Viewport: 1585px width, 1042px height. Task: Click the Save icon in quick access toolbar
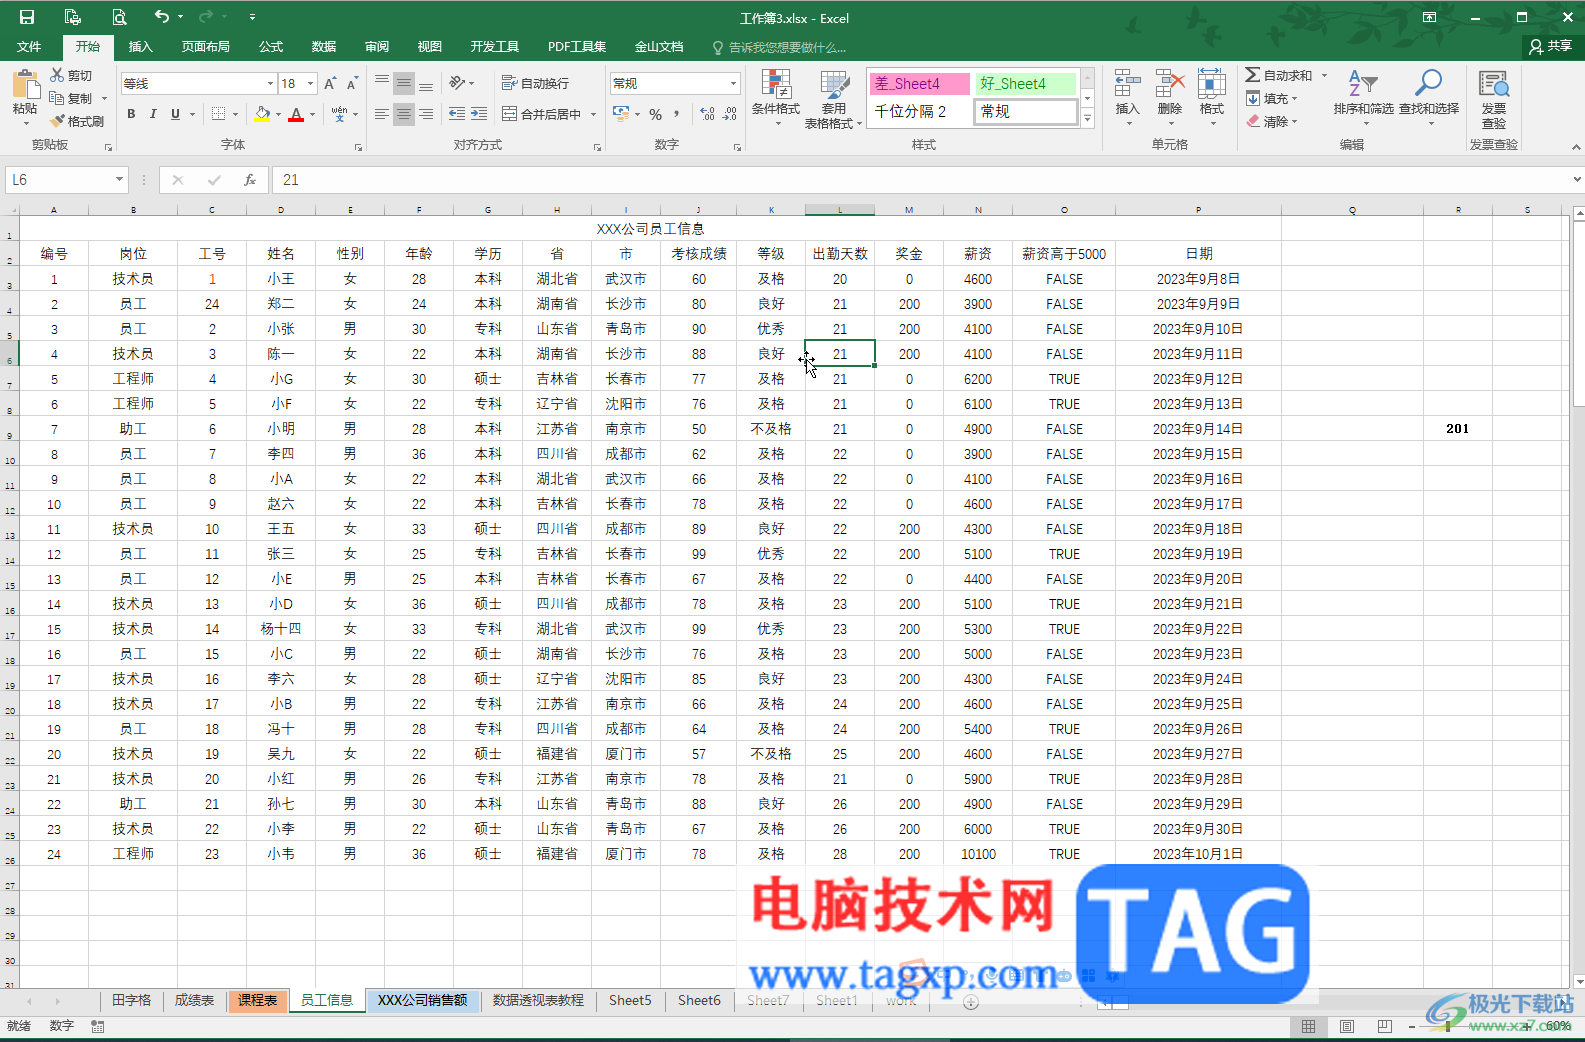tap(27, 17)
